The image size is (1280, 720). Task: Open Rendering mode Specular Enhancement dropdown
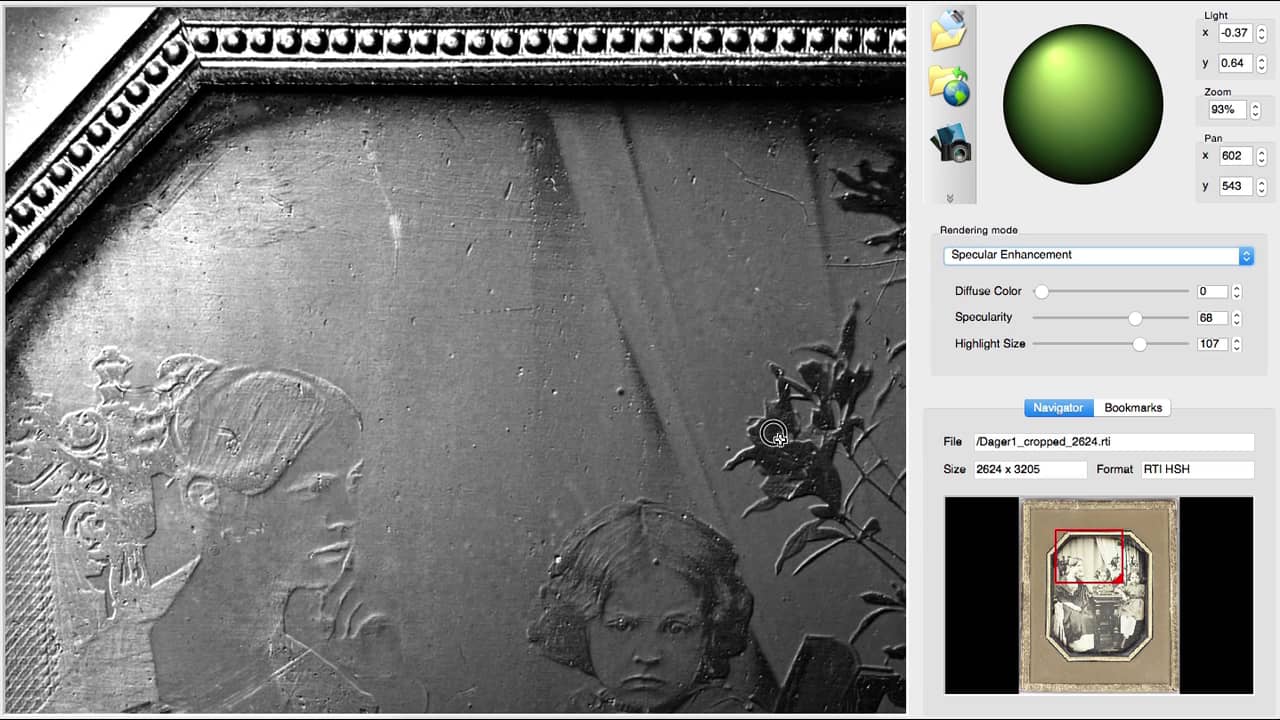click(x=1098, y=255)
